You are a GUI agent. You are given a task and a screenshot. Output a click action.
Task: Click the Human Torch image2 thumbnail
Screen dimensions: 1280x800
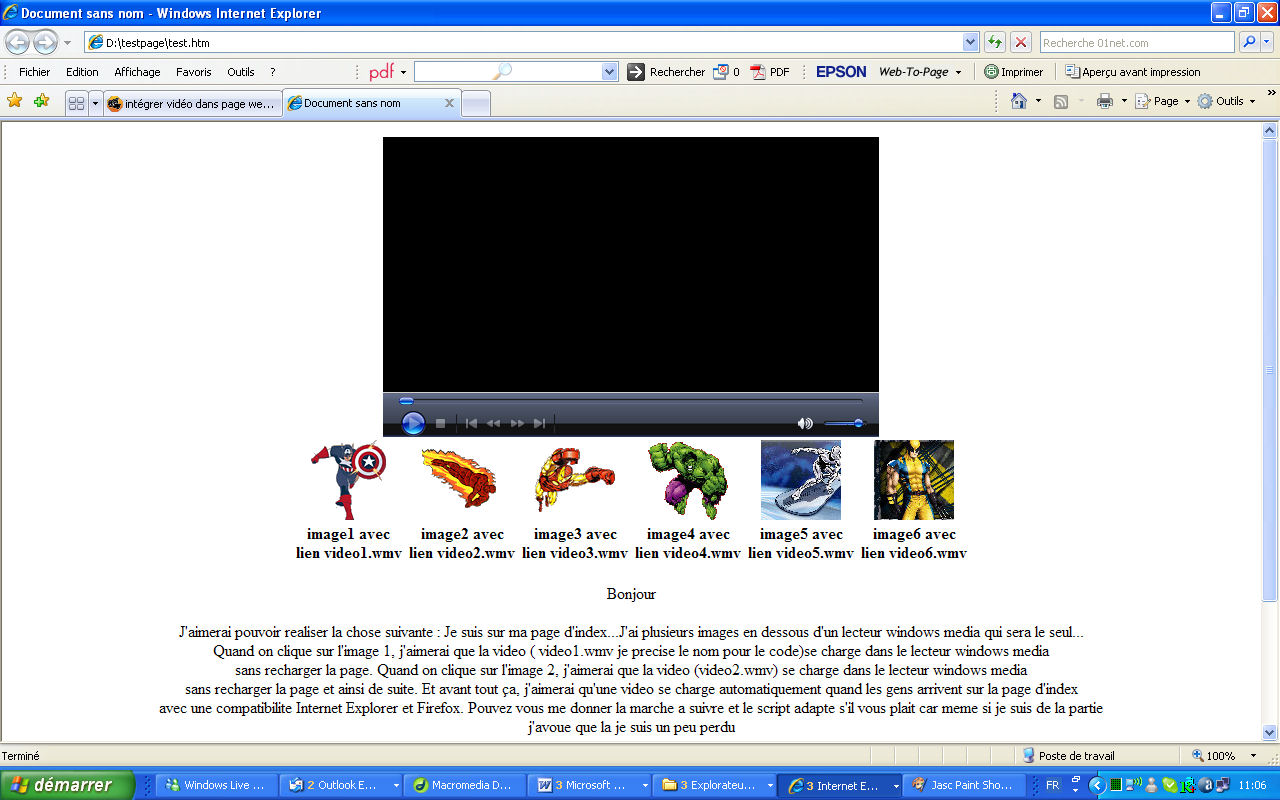pos(460,480)
